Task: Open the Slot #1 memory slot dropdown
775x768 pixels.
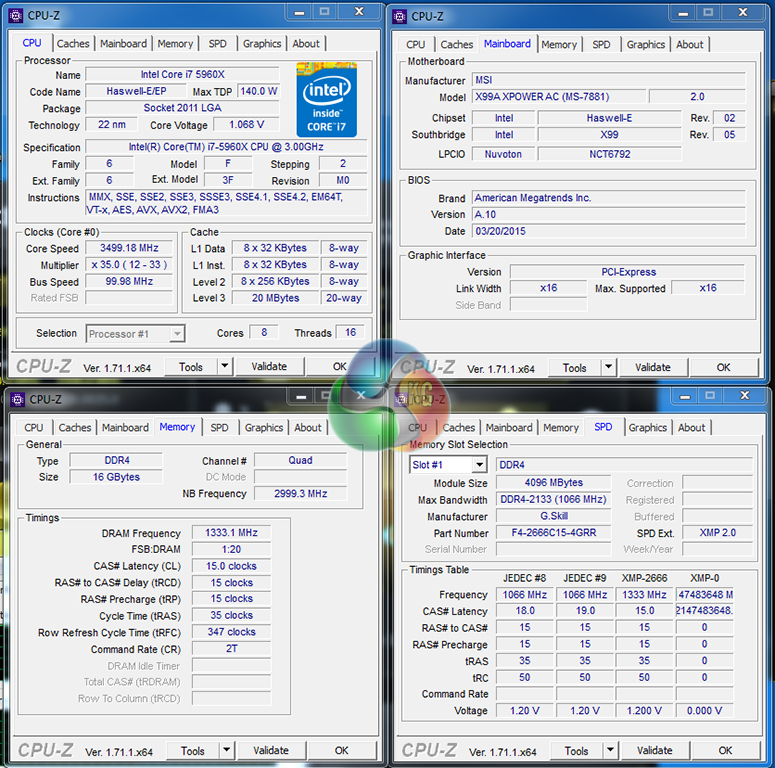Action: point(479,465)
